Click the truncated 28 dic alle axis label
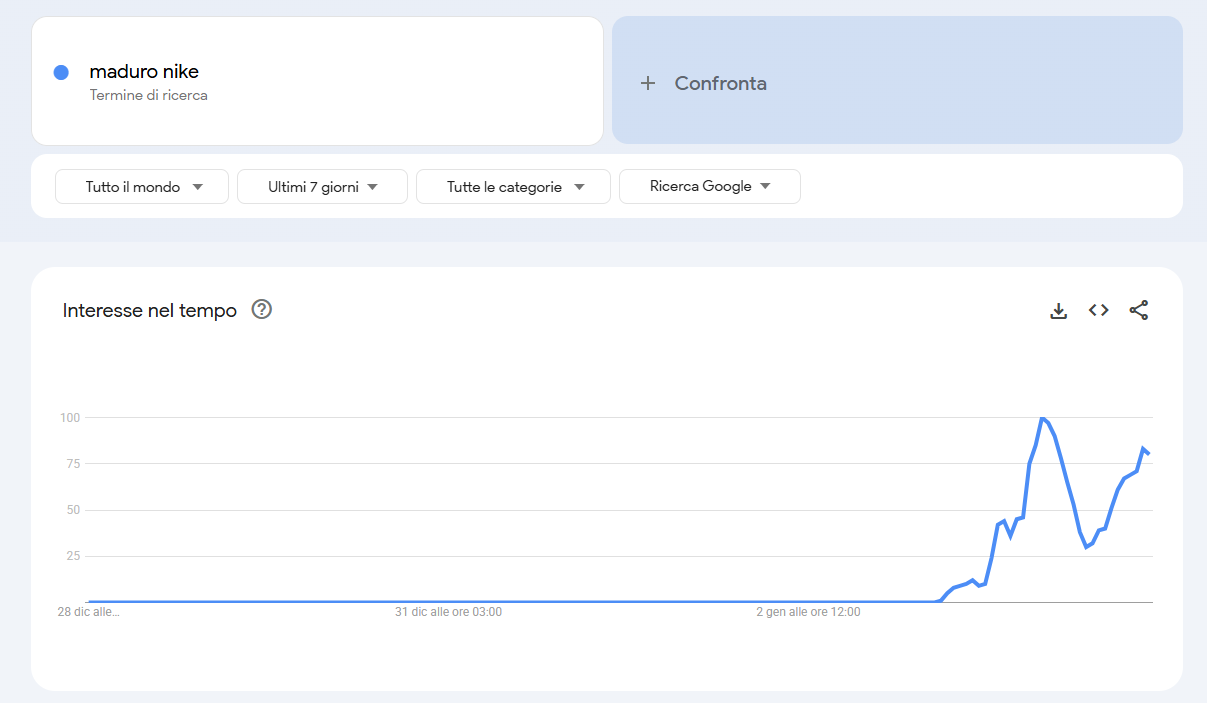1207x703 pixels. pyautogui.click(x=88, y=612)
